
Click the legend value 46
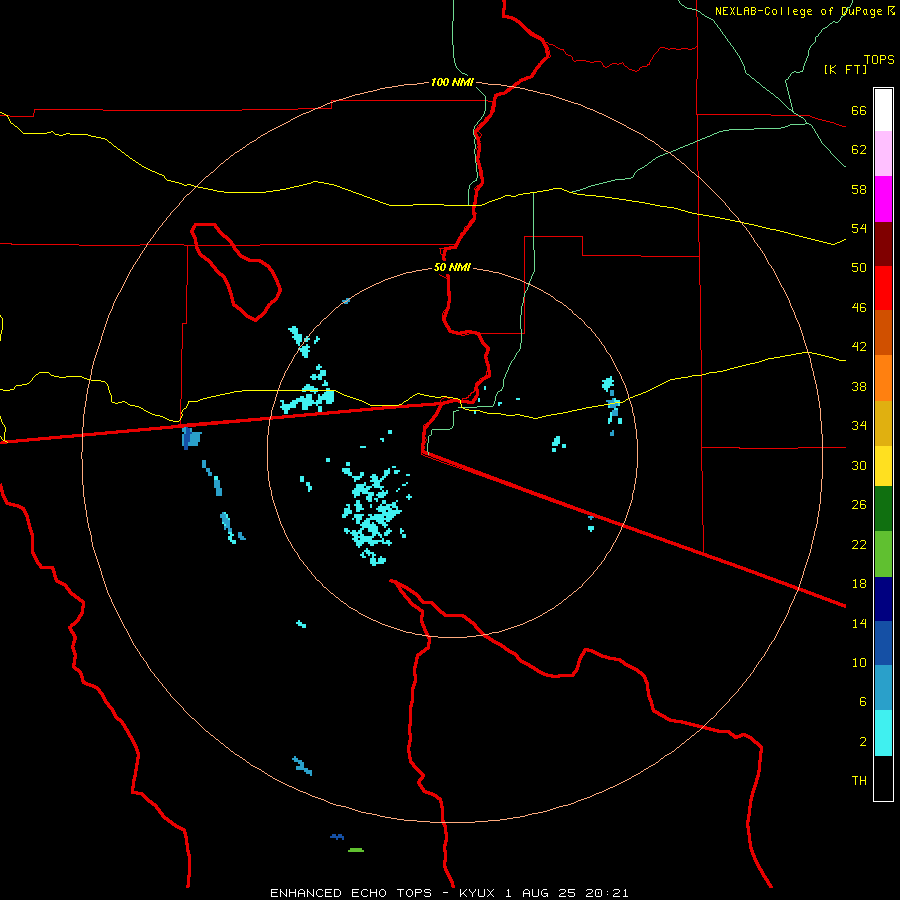(x=859, y=308)
